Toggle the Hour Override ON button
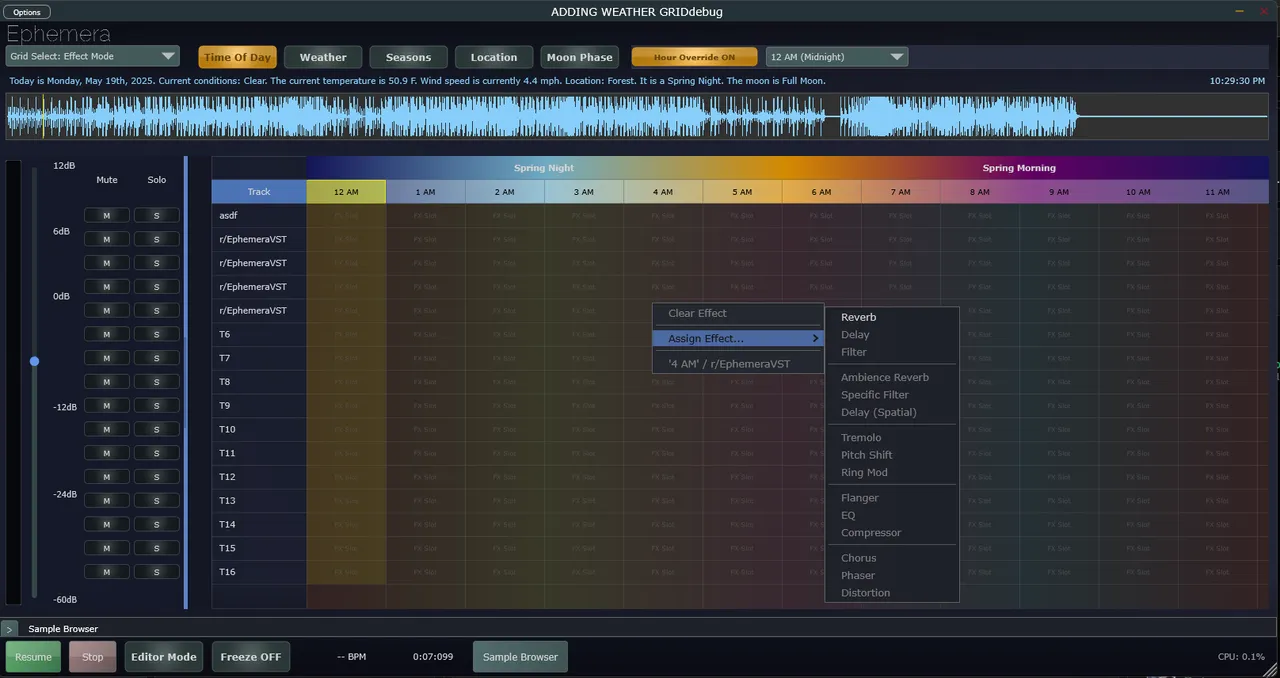Screen dimensions: 1280x678 693,57
